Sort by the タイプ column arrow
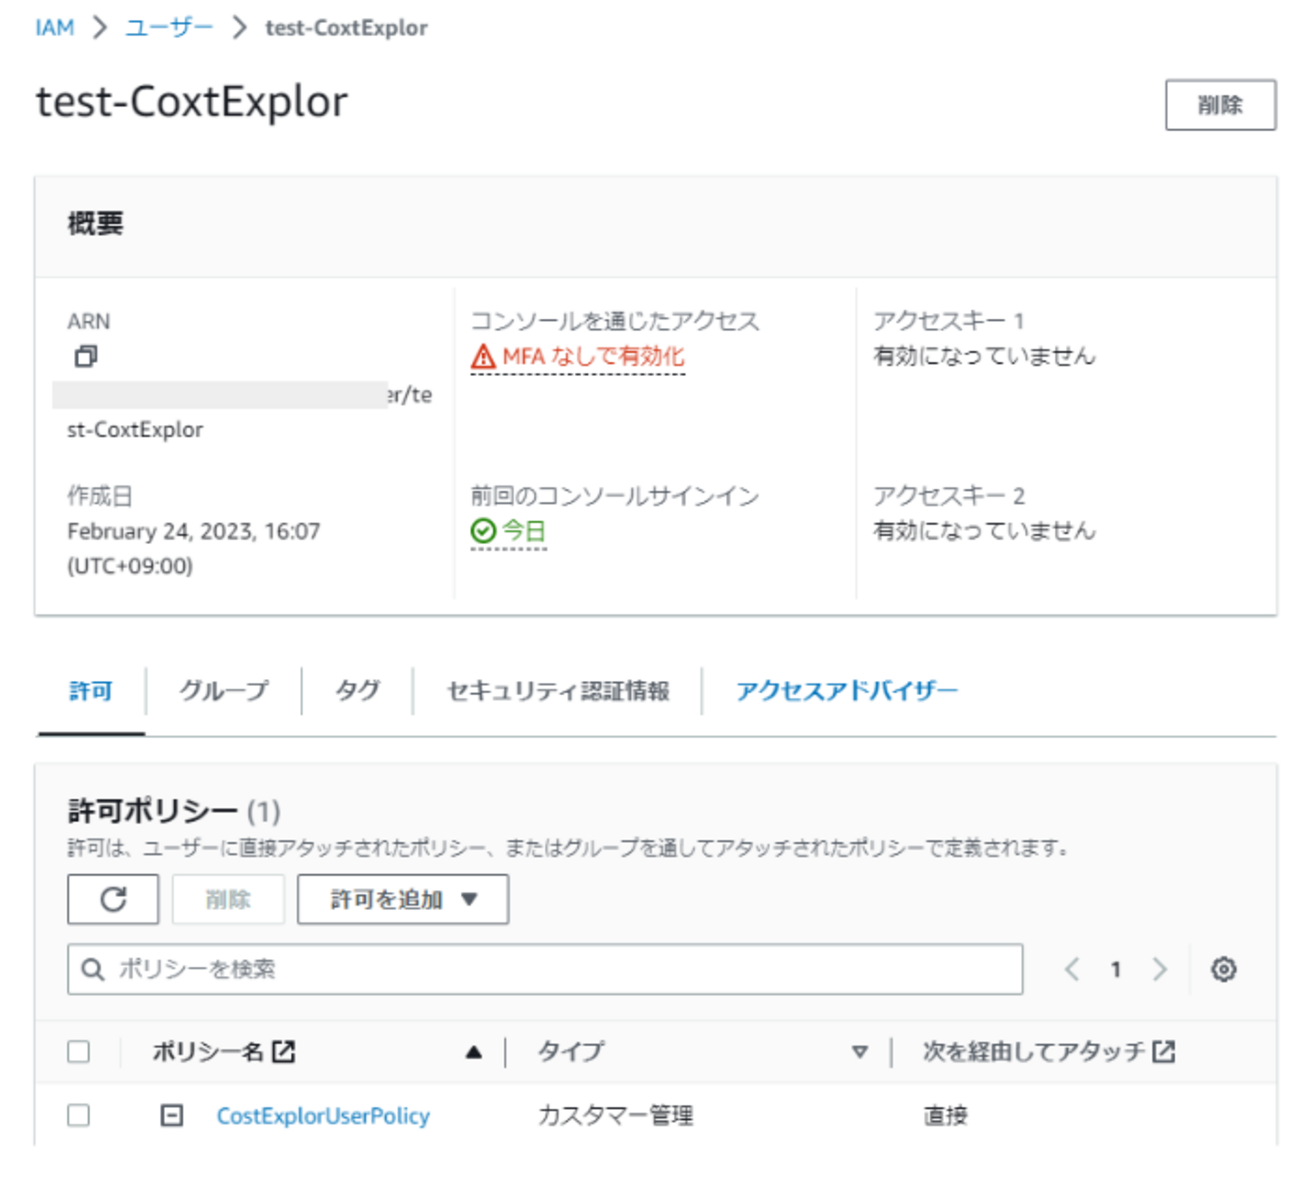 coord(859,1052)
